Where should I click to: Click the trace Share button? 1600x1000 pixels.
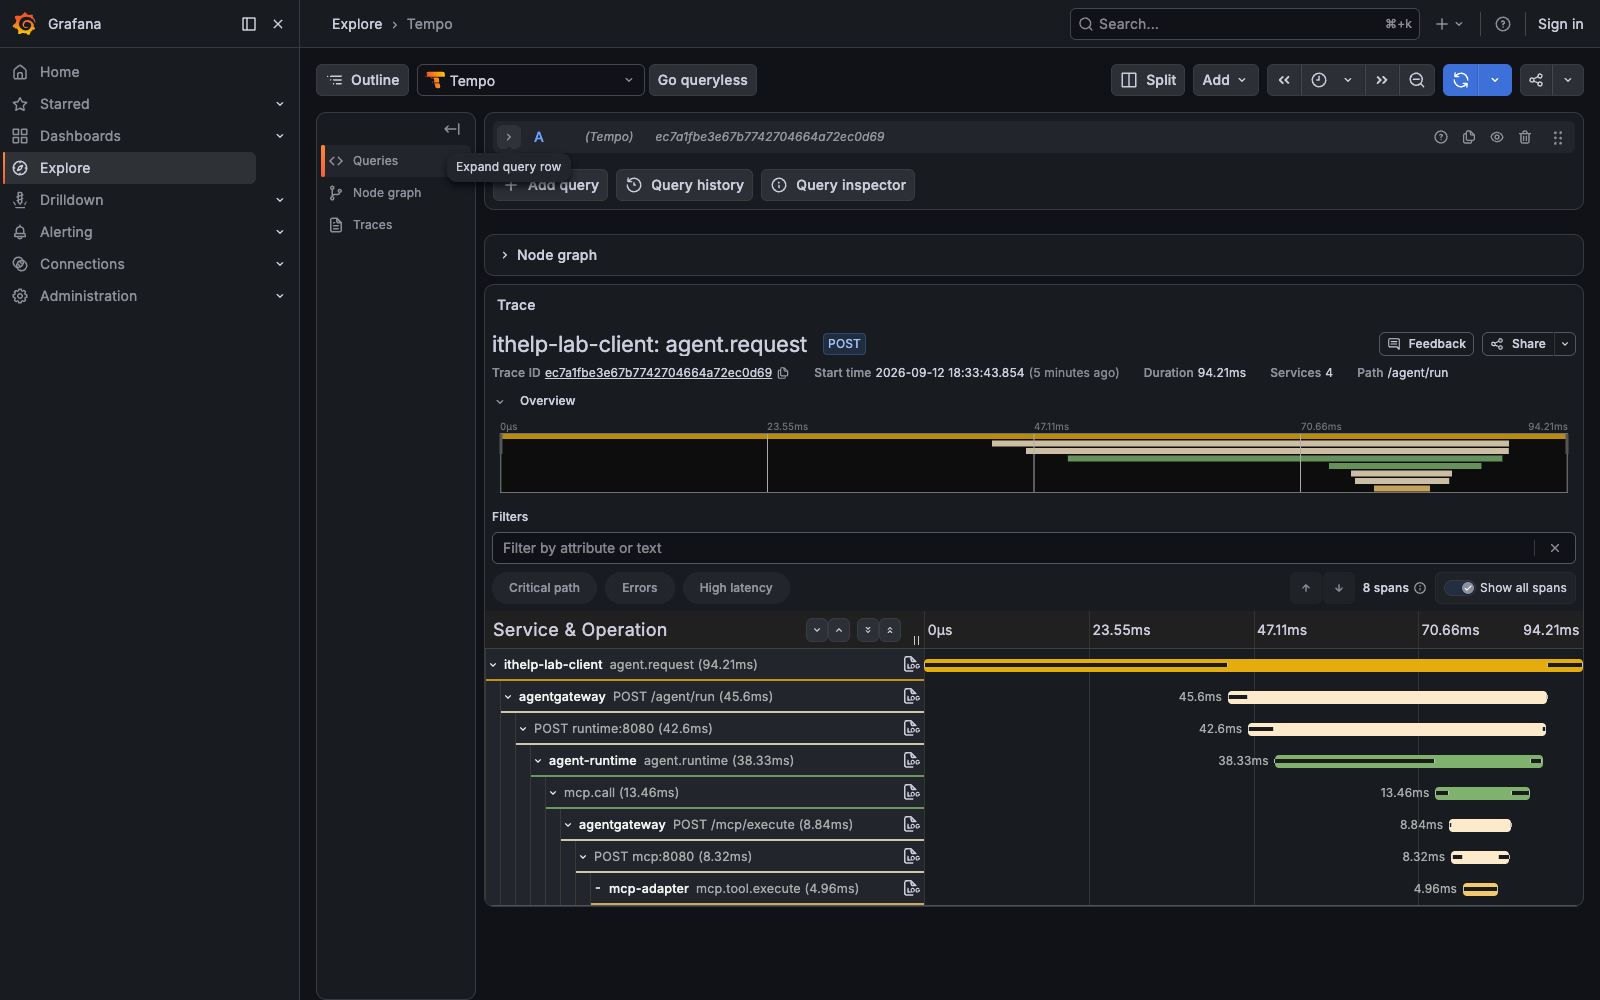coord(1518,344)
